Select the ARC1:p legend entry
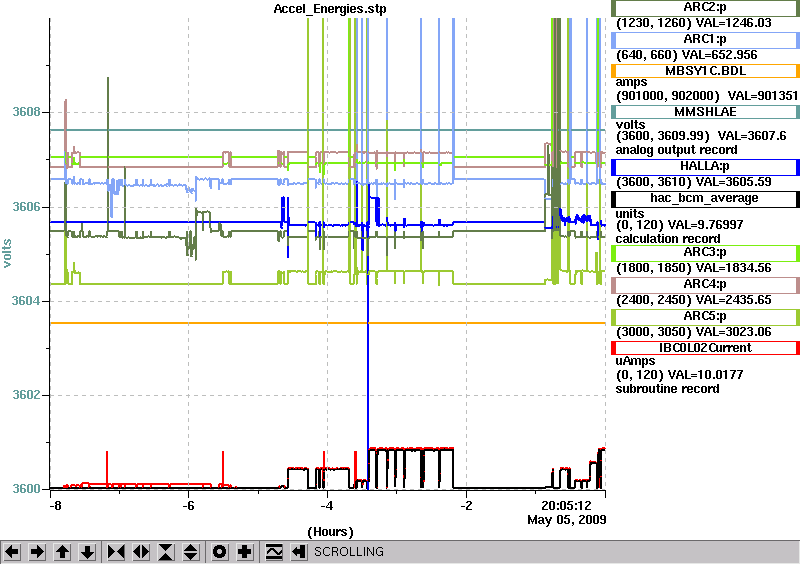Screen dimensions: 800x564 tap(705, 39)
